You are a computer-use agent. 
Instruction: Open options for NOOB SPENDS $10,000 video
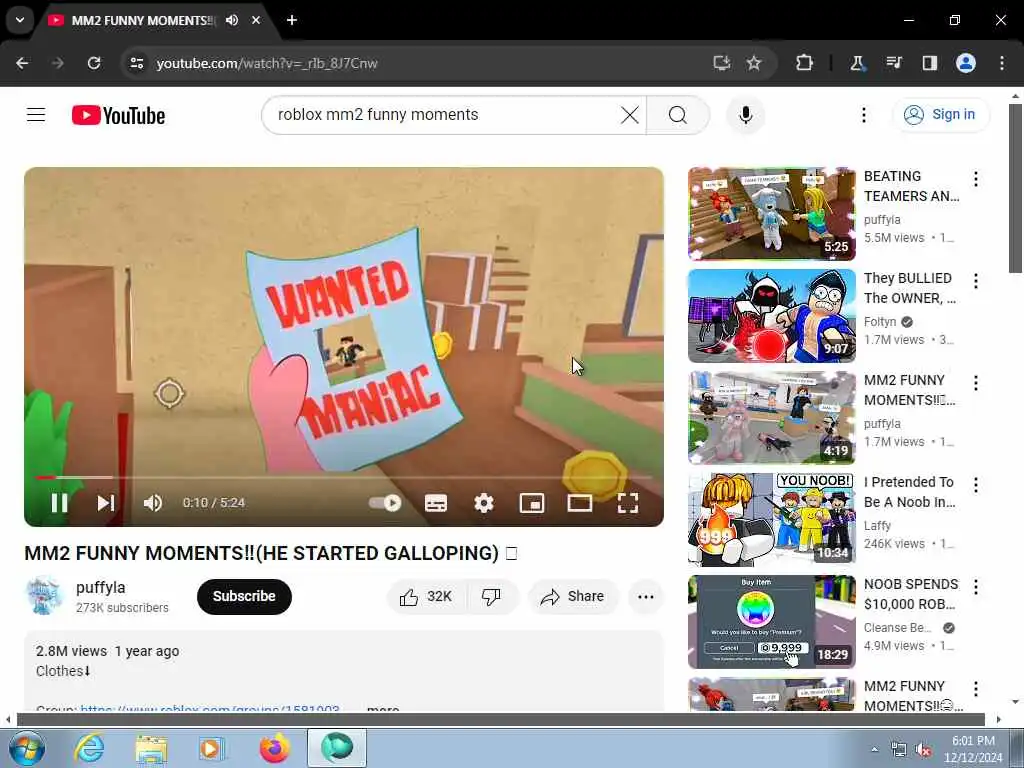(976, 586)
